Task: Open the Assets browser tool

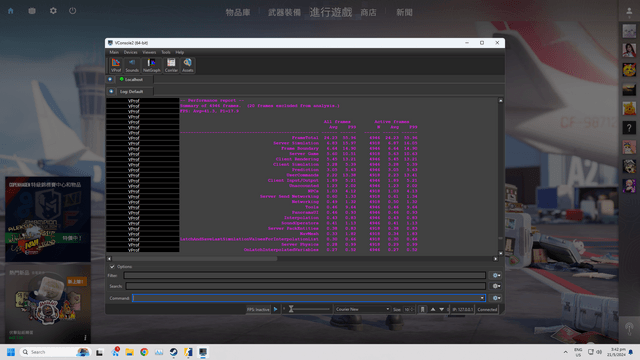Action: pyautogui.click(x=187, y=65)
